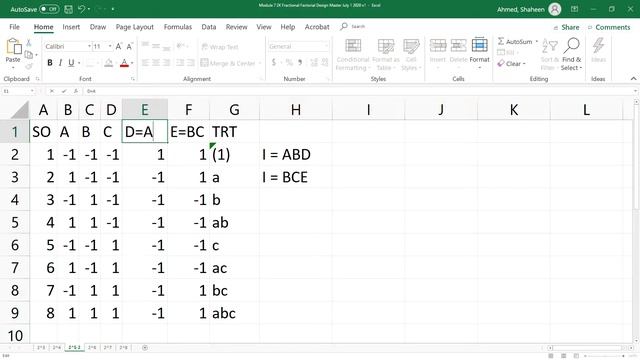The image size is (640, 360).
Task: Click the ribbon Search box
Action: [x=353, y=27]
